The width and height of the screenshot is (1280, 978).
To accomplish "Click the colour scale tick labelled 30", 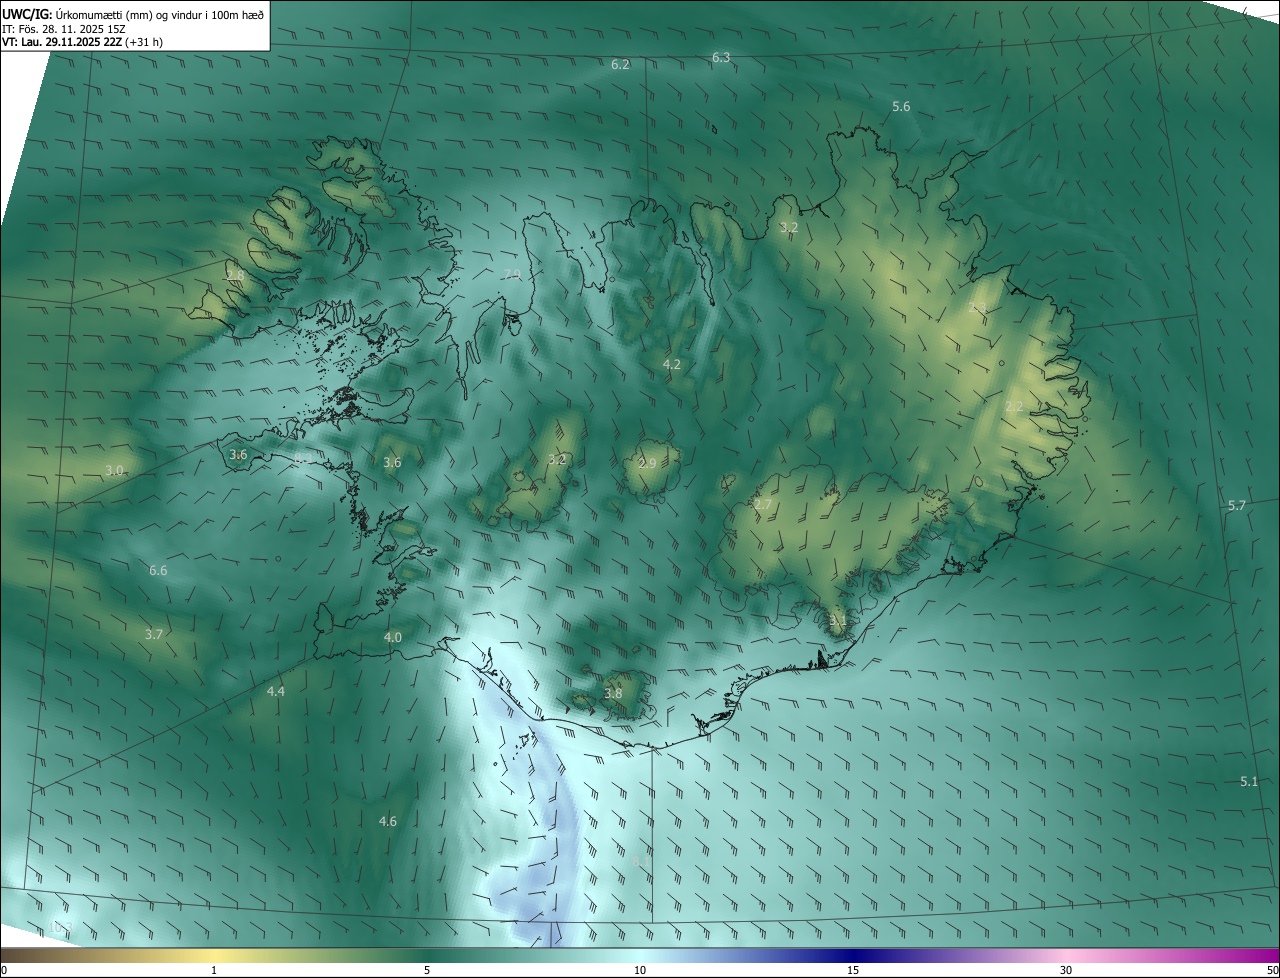I will pyautogui.click(x=1066, y=971).
